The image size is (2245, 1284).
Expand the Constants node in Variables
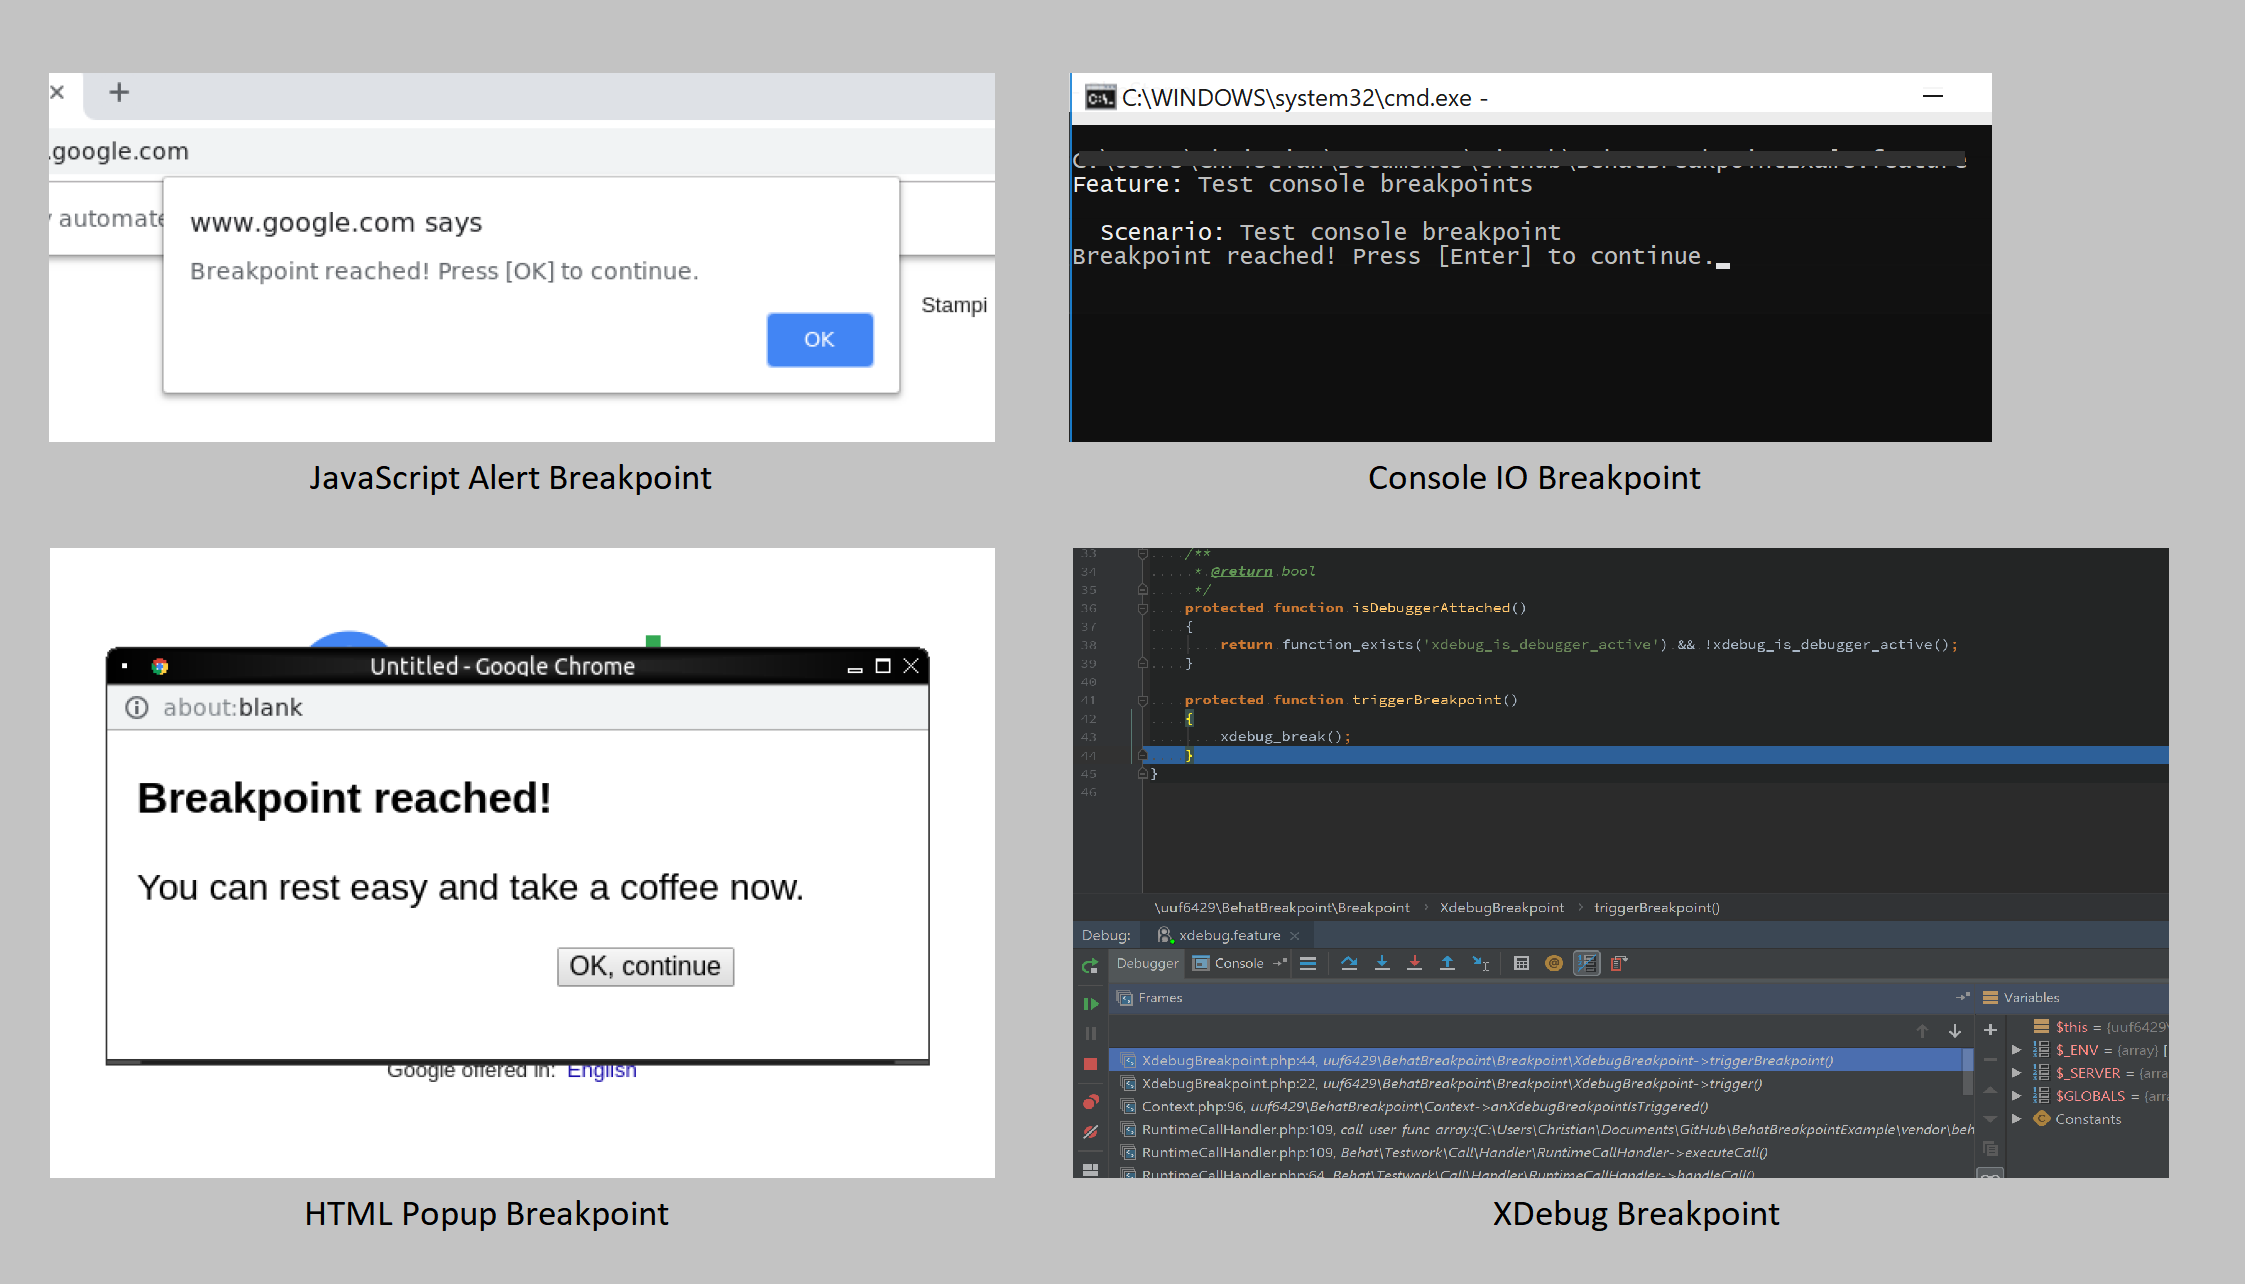point(2017,1119)
